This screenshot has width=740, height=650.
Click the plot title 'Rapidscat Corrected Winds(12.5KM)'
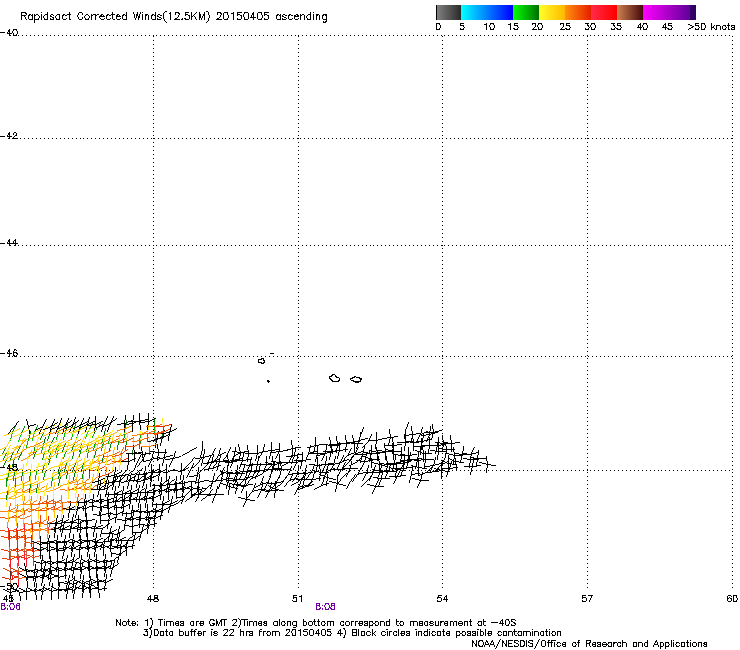point(115,17)
